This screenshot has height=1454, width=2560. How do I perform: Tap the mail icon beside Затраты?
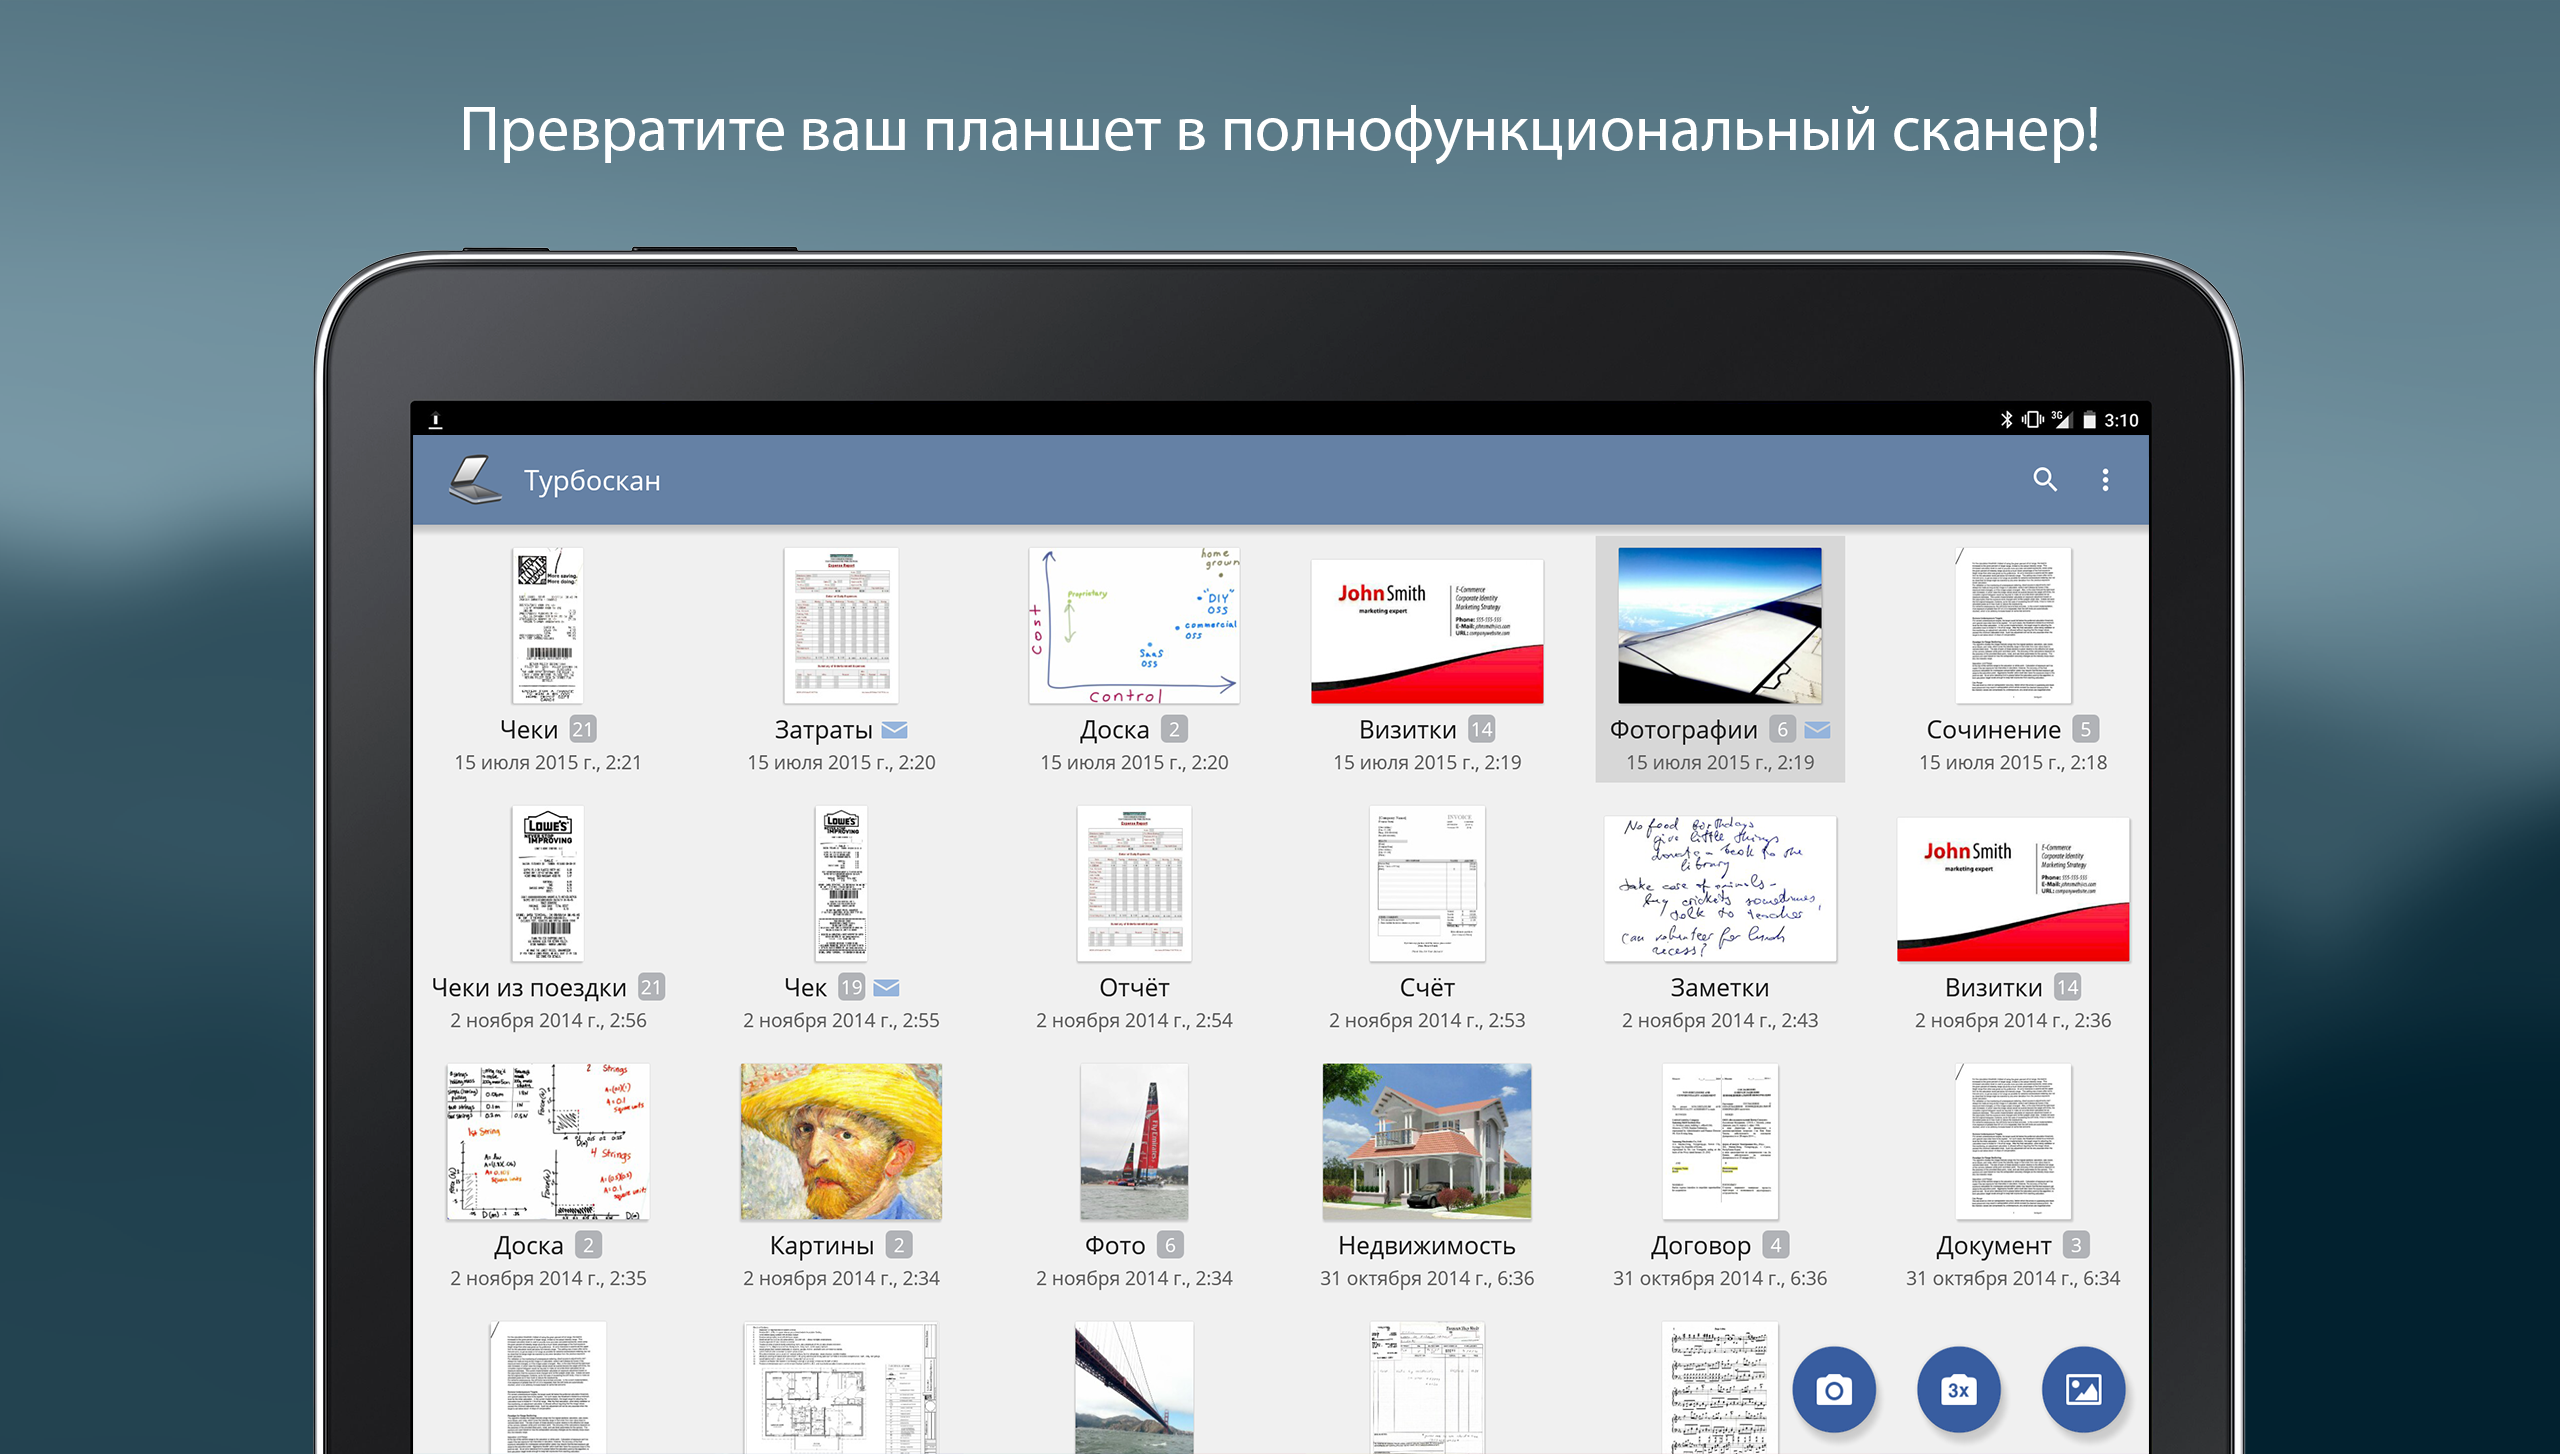(x=895, y=730)
